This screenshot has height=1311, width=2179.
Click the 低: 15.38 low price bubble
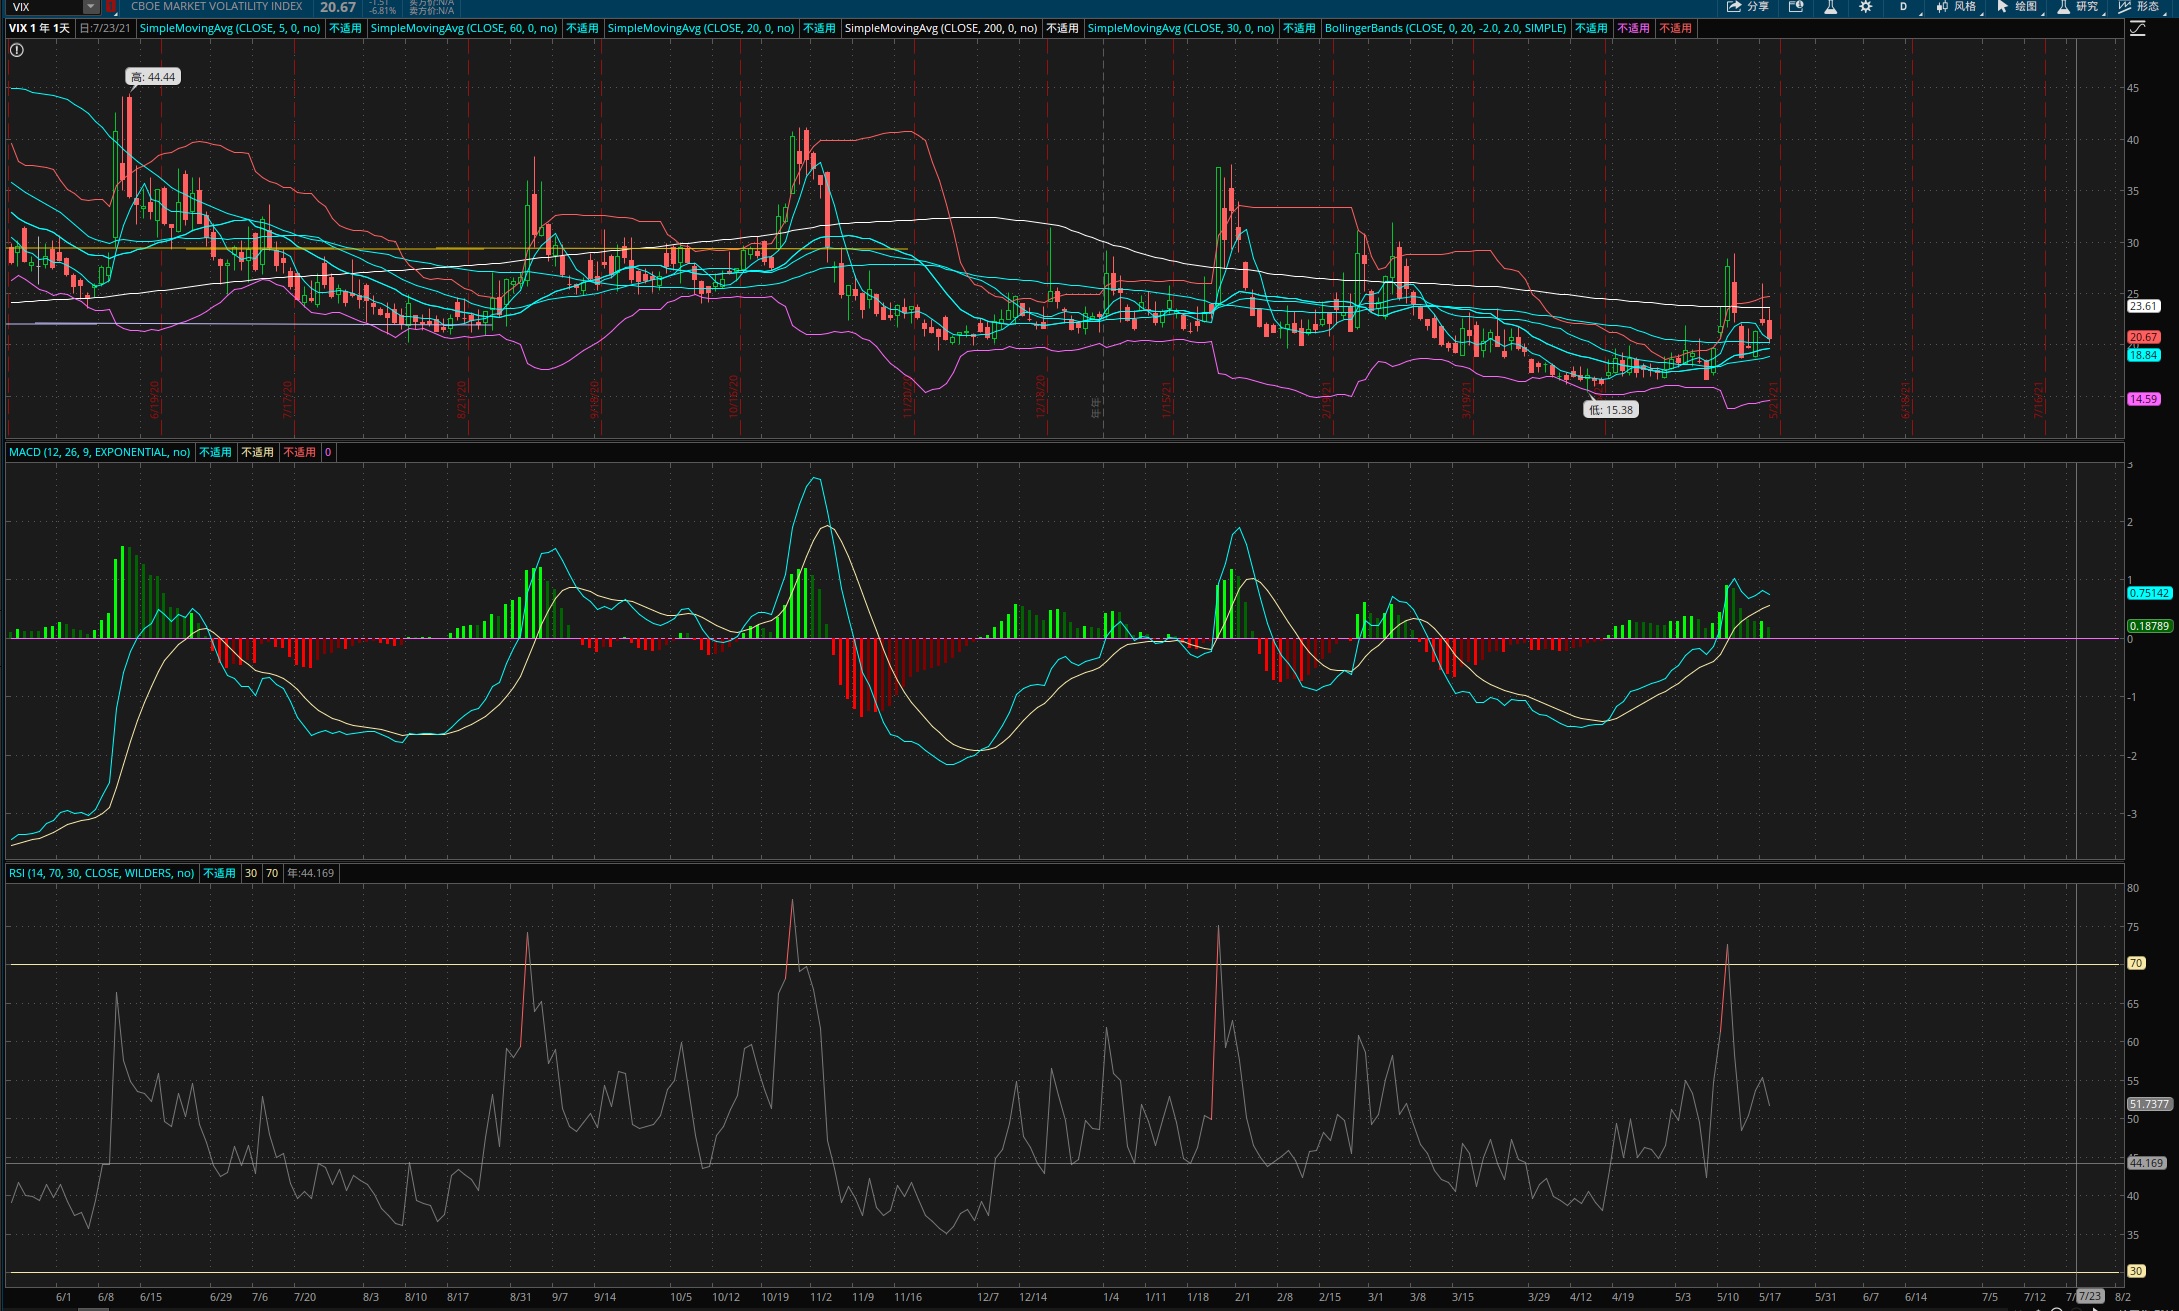pos(1611,410)
